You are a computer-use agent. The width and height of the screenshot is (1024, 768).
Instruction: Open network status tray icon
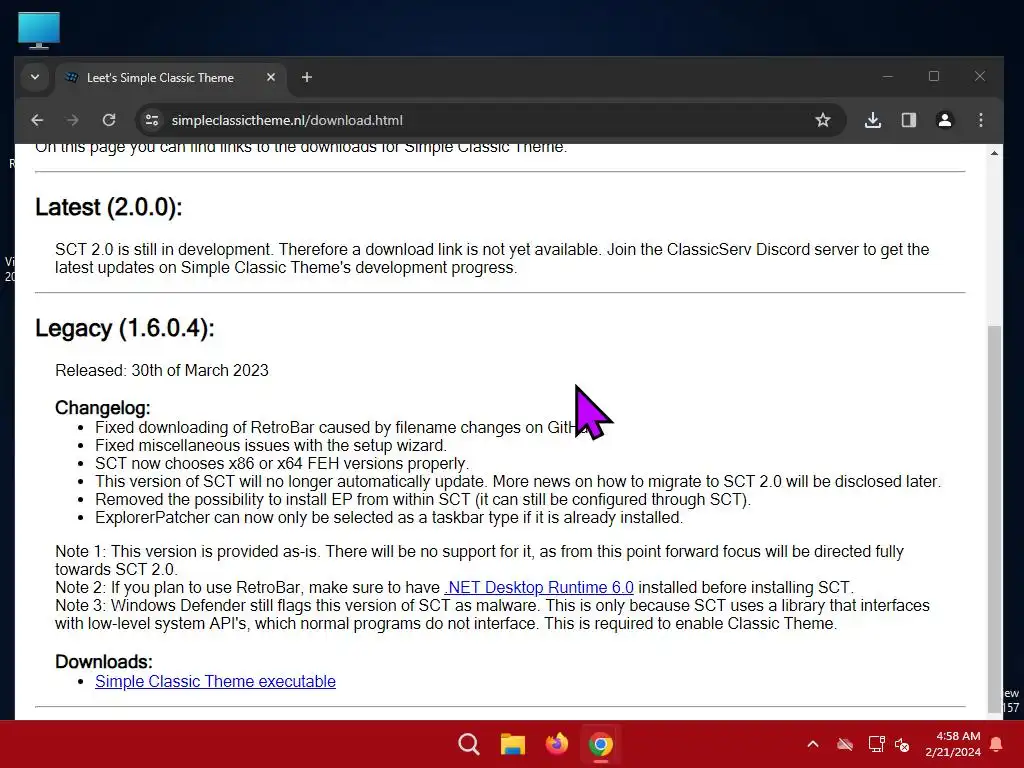click(876, 744)
